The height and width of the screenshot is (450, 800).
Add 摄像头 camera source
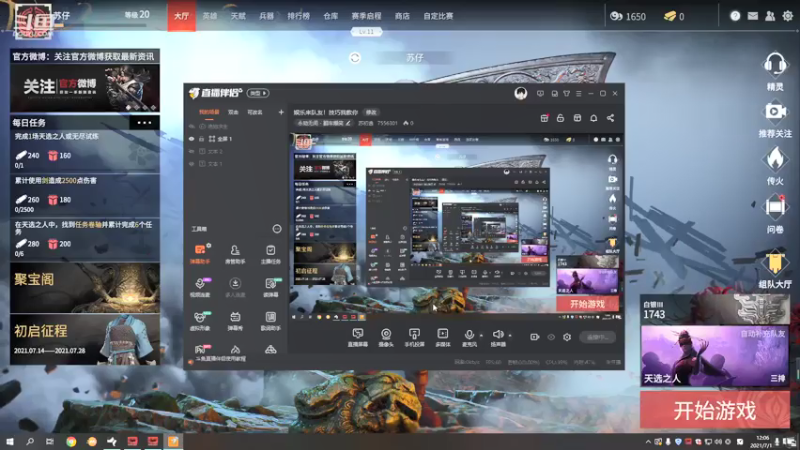click(386, 337)
